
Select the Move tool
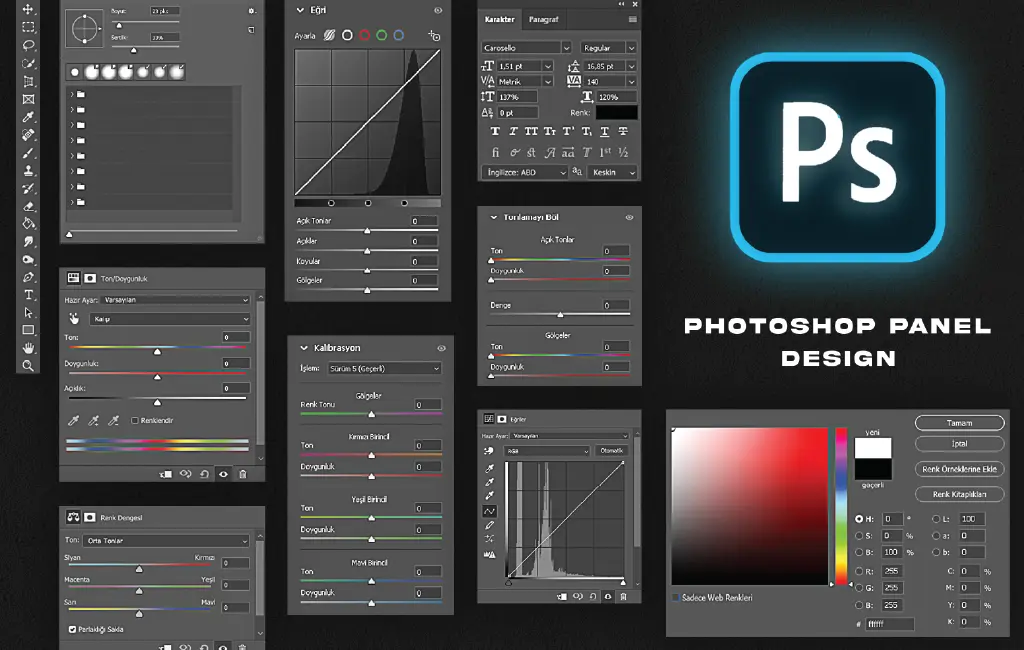[x=28, y=10]
